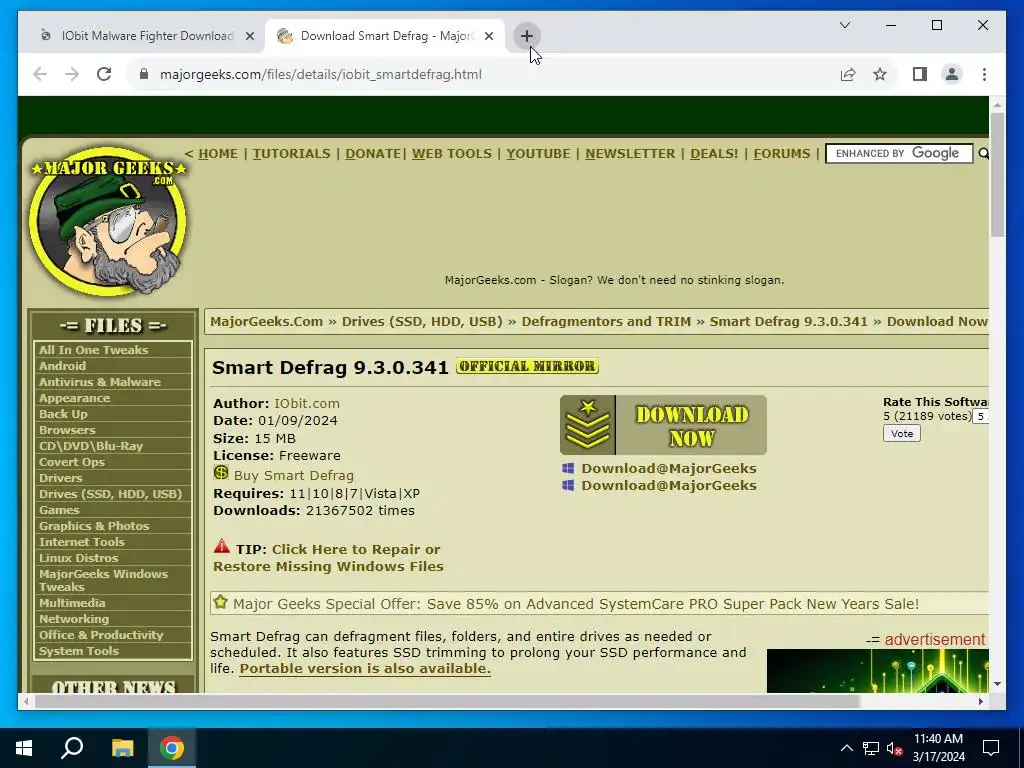
Task: Click the browser back arrow
Action: 40,74
